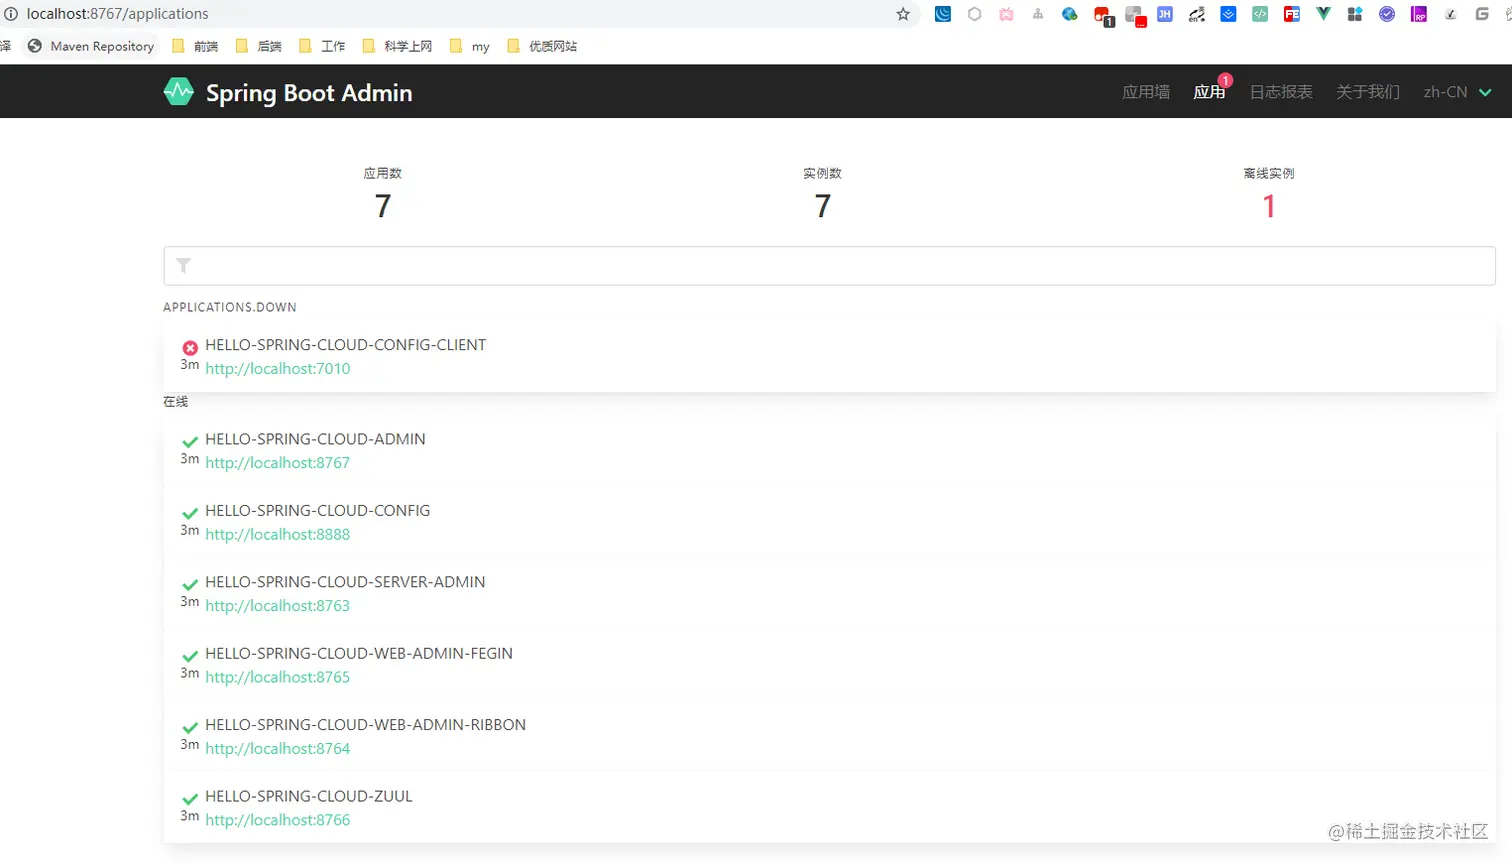Image resolution: width=1512 pixels, height=865 pixels.
Task: Open the 前端 bookmark folder
Action: 195,46
